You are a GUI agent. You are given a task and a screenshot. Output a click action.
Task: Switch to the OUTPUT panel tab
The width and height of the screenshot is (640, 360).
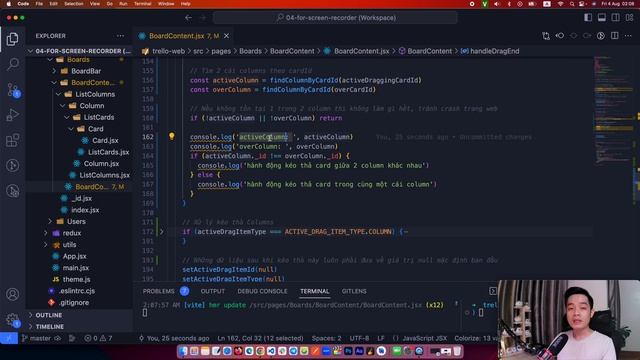213,291
